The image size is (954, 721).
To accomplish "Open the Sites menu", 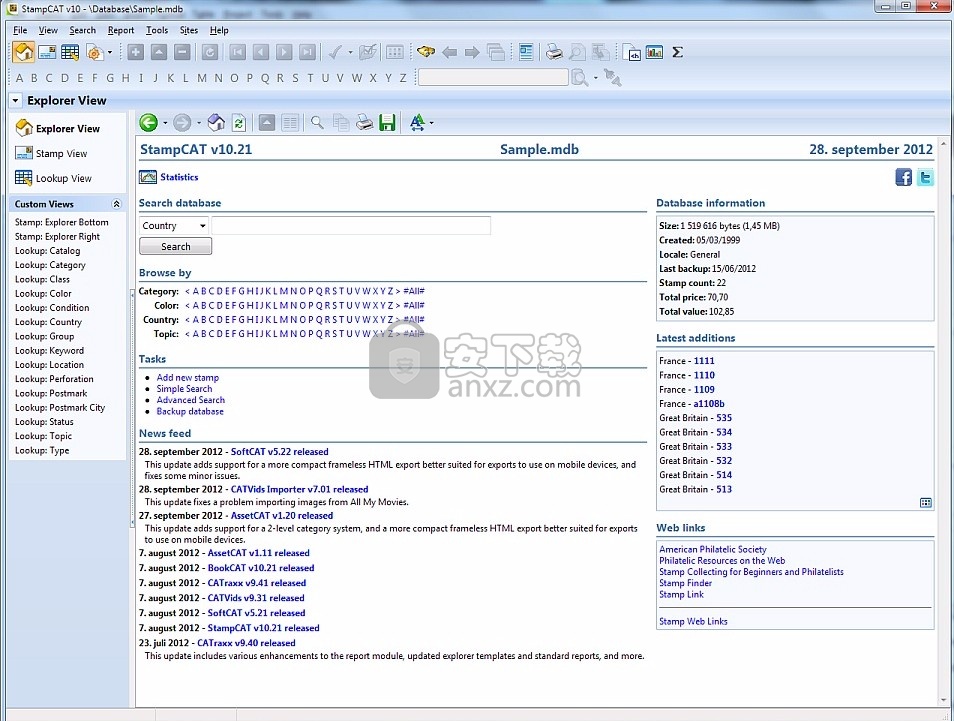I will pyautogui.click(x=189, y=30).
